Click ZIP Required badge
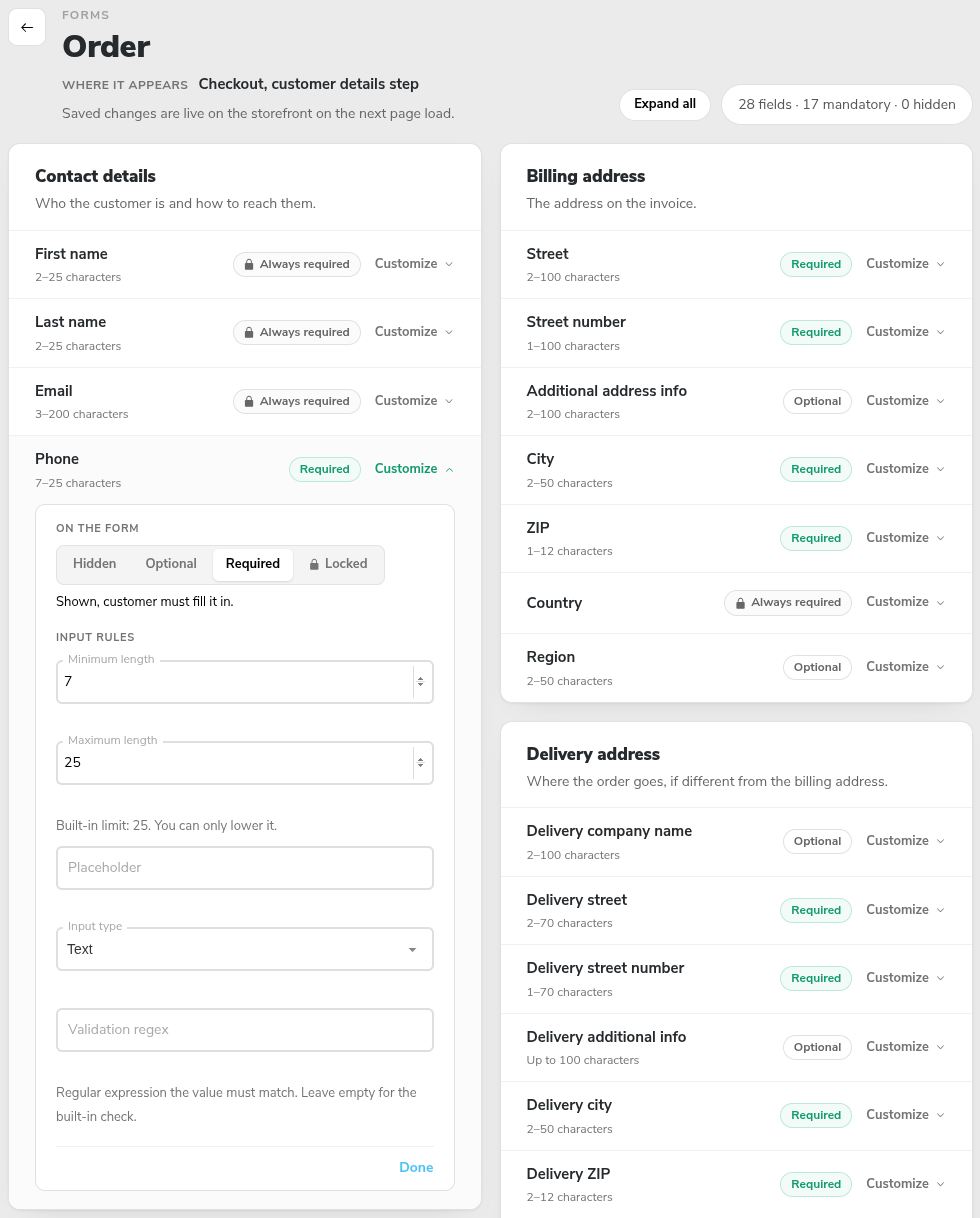Screen dimensions: 980x1218 816,538
